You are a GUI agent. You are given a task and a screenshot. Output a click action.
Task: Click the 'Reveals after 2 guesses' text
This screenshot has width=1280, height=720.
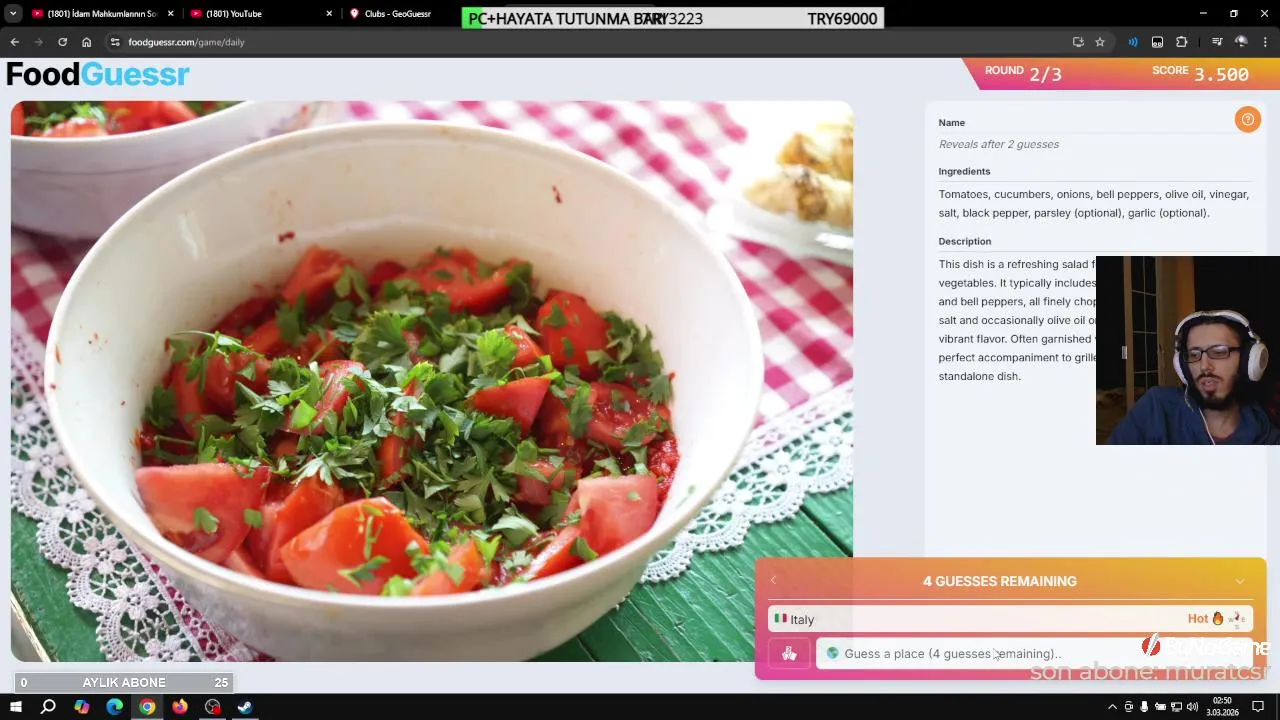click(998, 144)
